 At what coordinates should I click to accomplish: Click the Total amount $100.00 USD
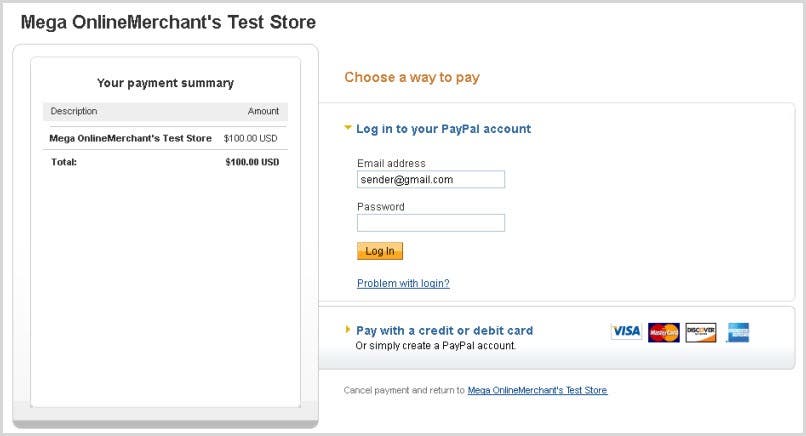click(x=252, y=161)
